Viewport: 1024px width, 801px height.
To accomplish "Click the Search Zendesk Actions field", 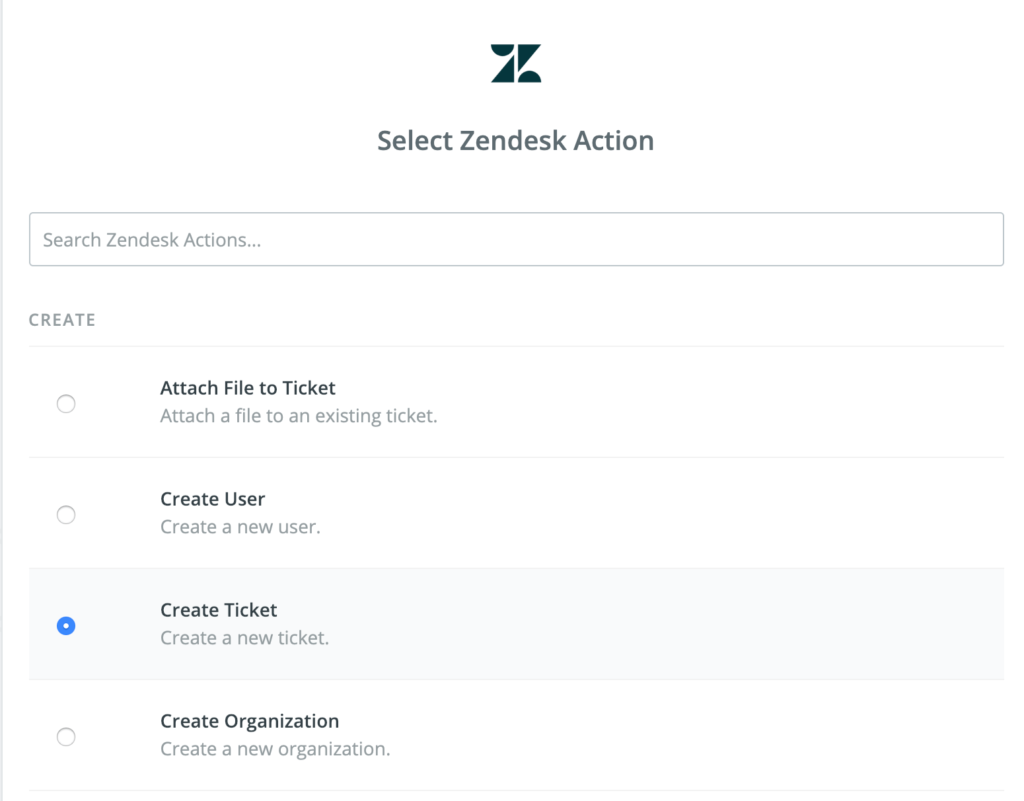I will (516, 239).
